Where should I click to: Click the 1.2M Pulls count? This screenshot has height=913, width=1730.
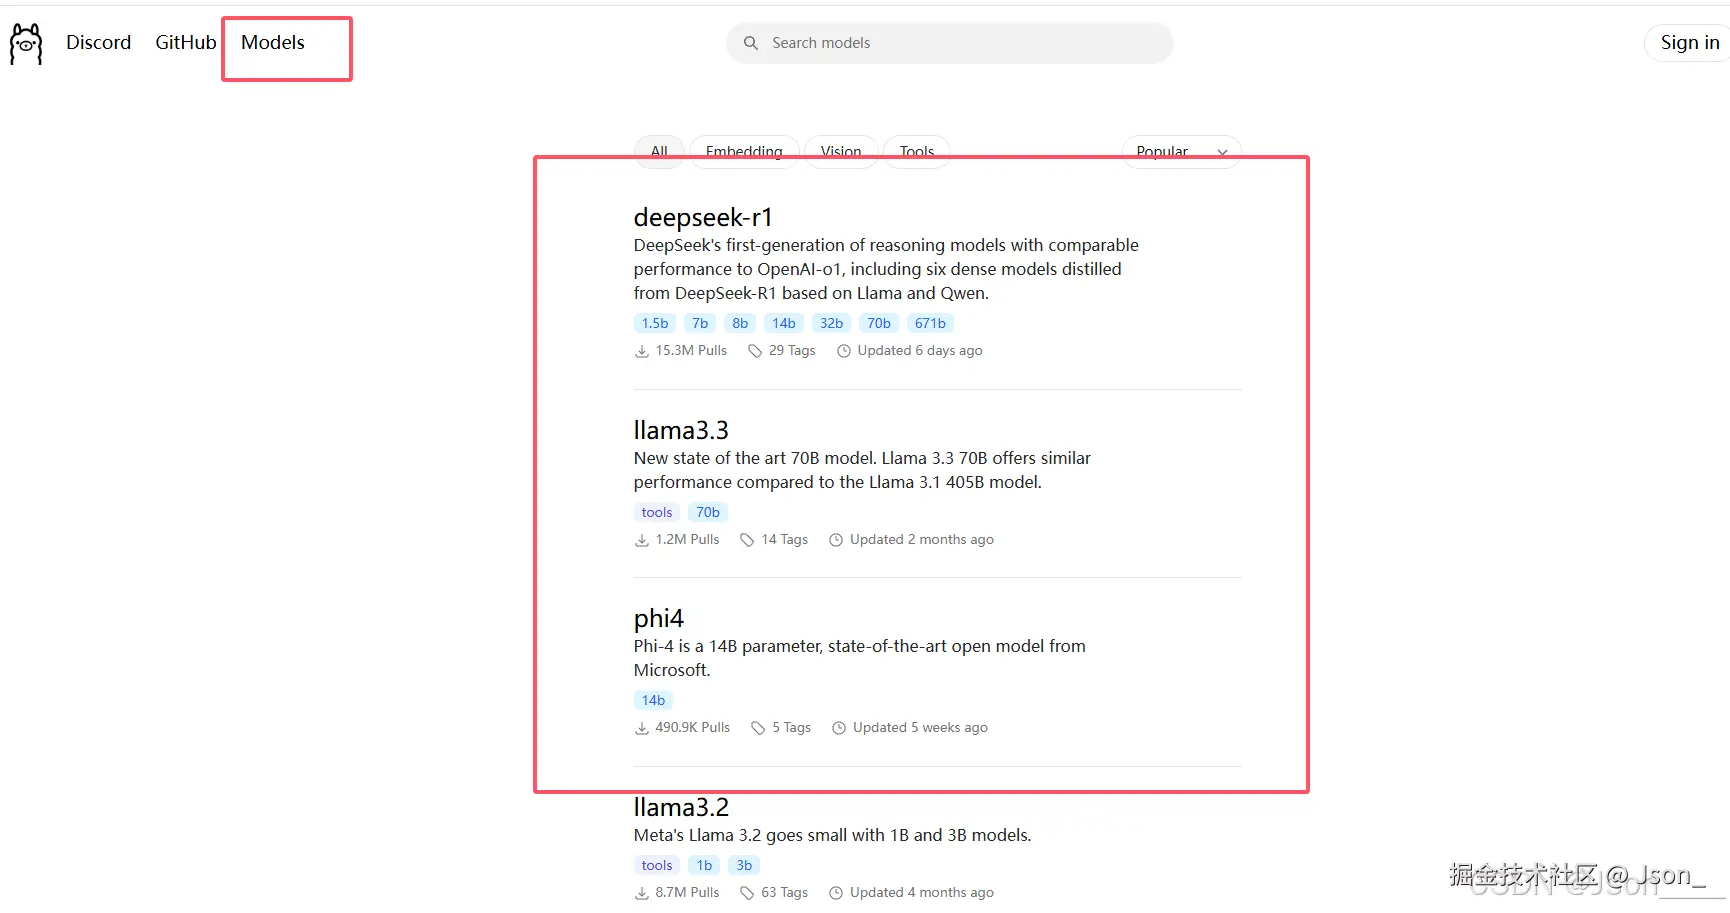[x=687, y=540]
